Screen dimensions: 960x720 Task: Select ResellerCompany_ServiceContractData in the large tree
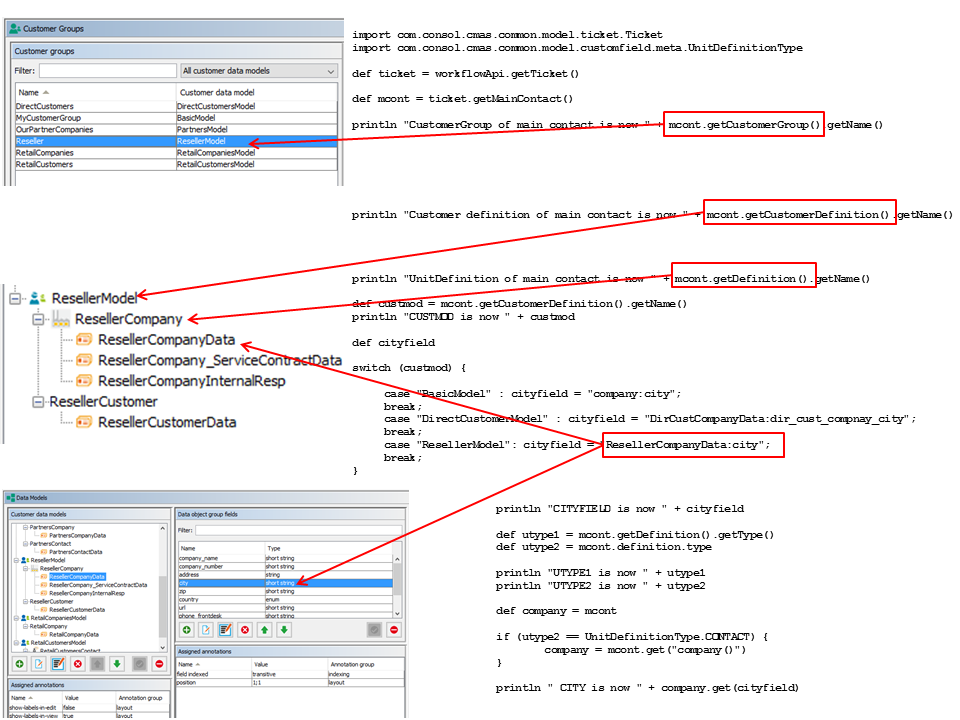[219, 360]
